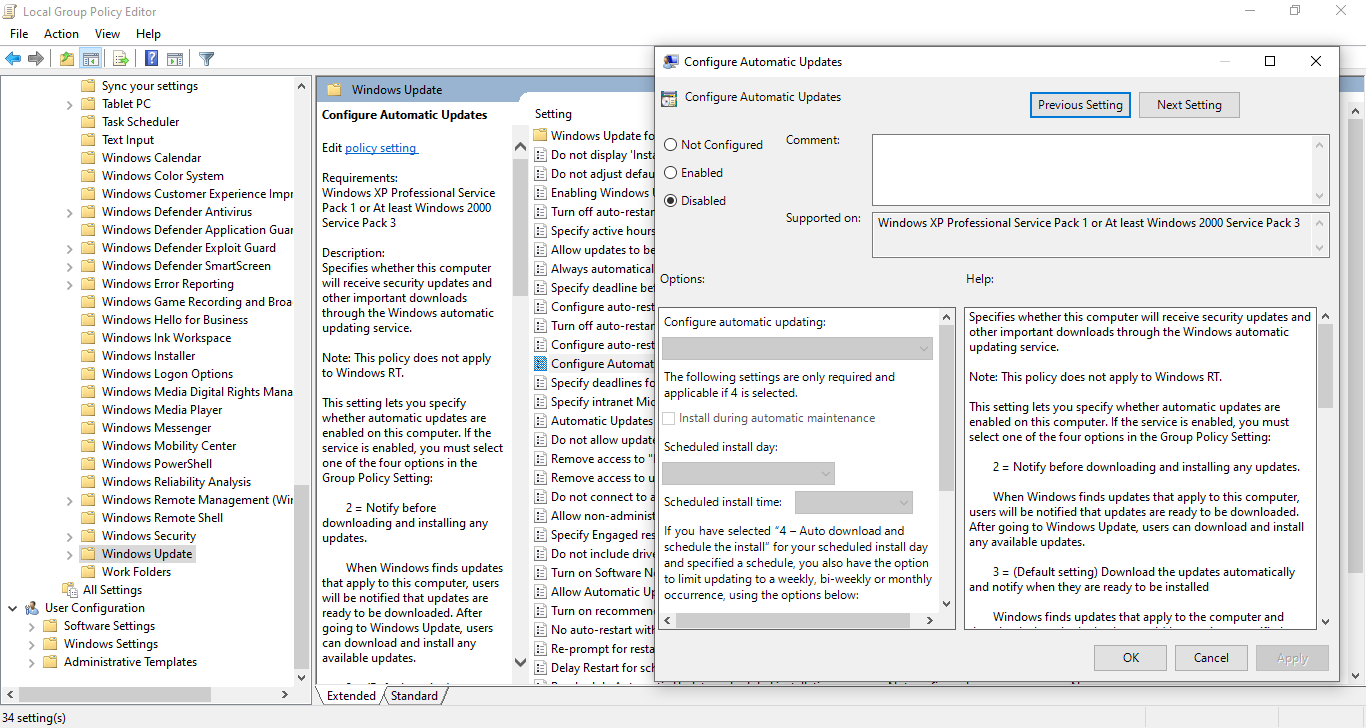Go back with the blue Back arrow
This screenshot has height=728, width=1366.
14,59
